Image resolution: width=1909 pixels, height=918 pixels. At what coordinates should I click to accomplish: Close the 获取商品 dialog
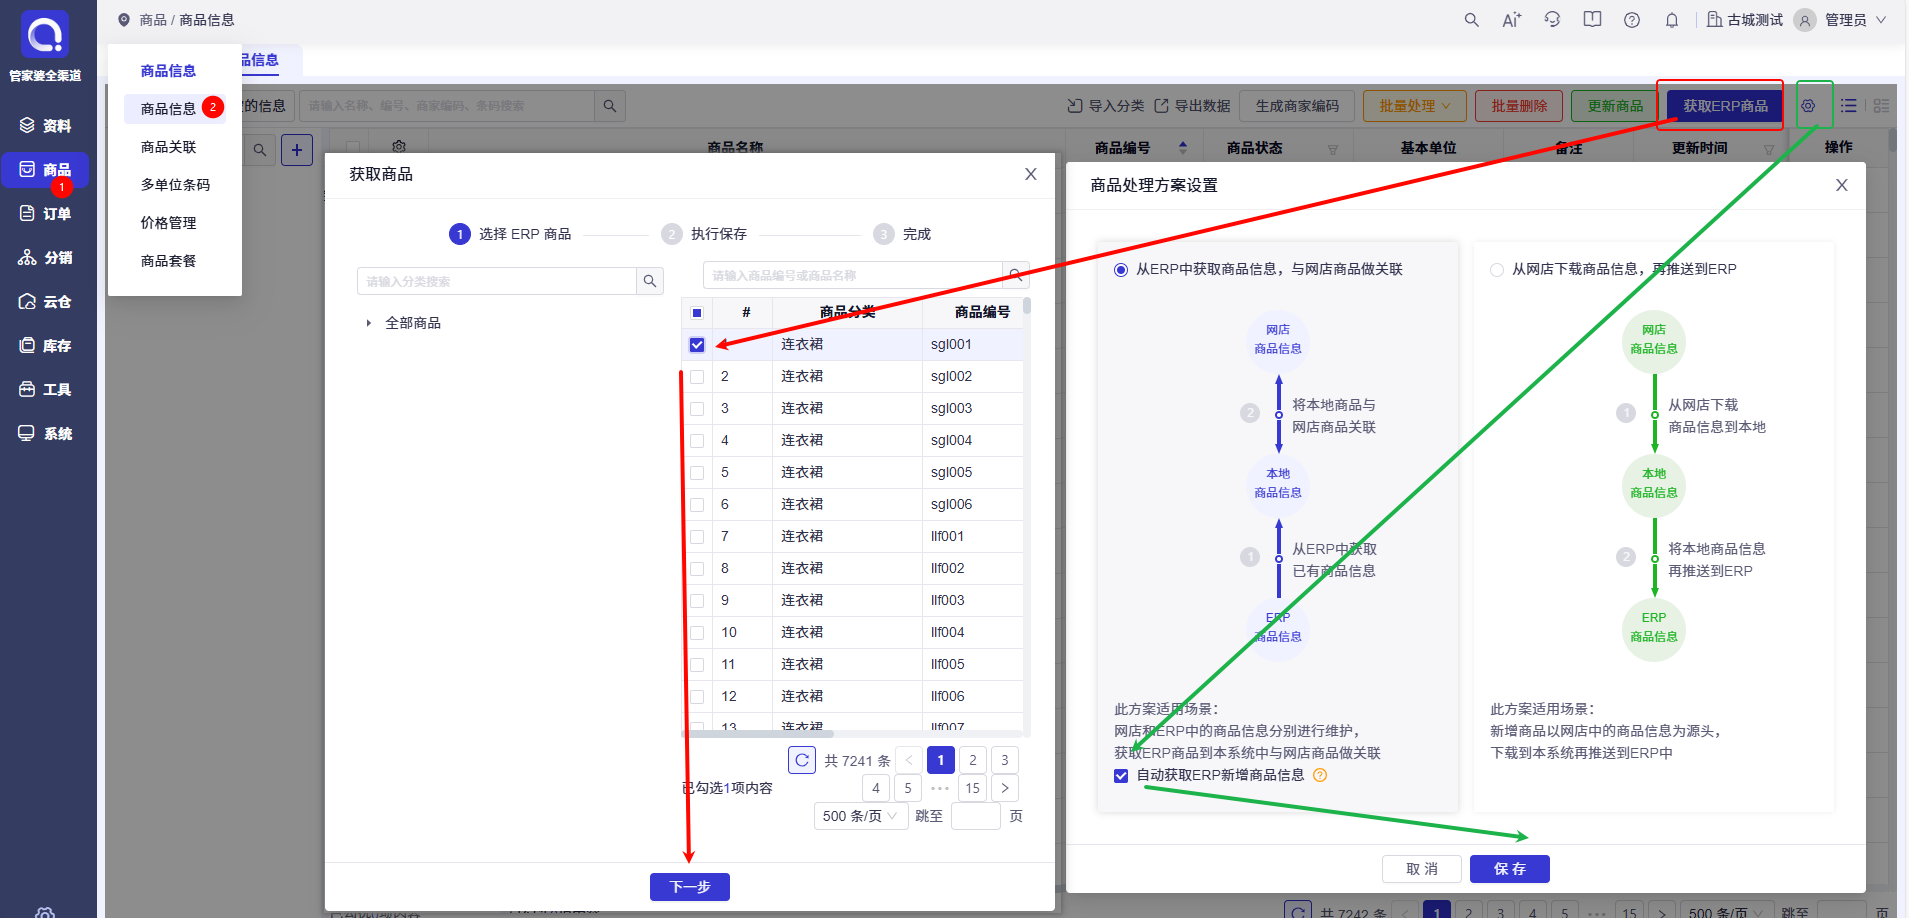click(1031, 174)
